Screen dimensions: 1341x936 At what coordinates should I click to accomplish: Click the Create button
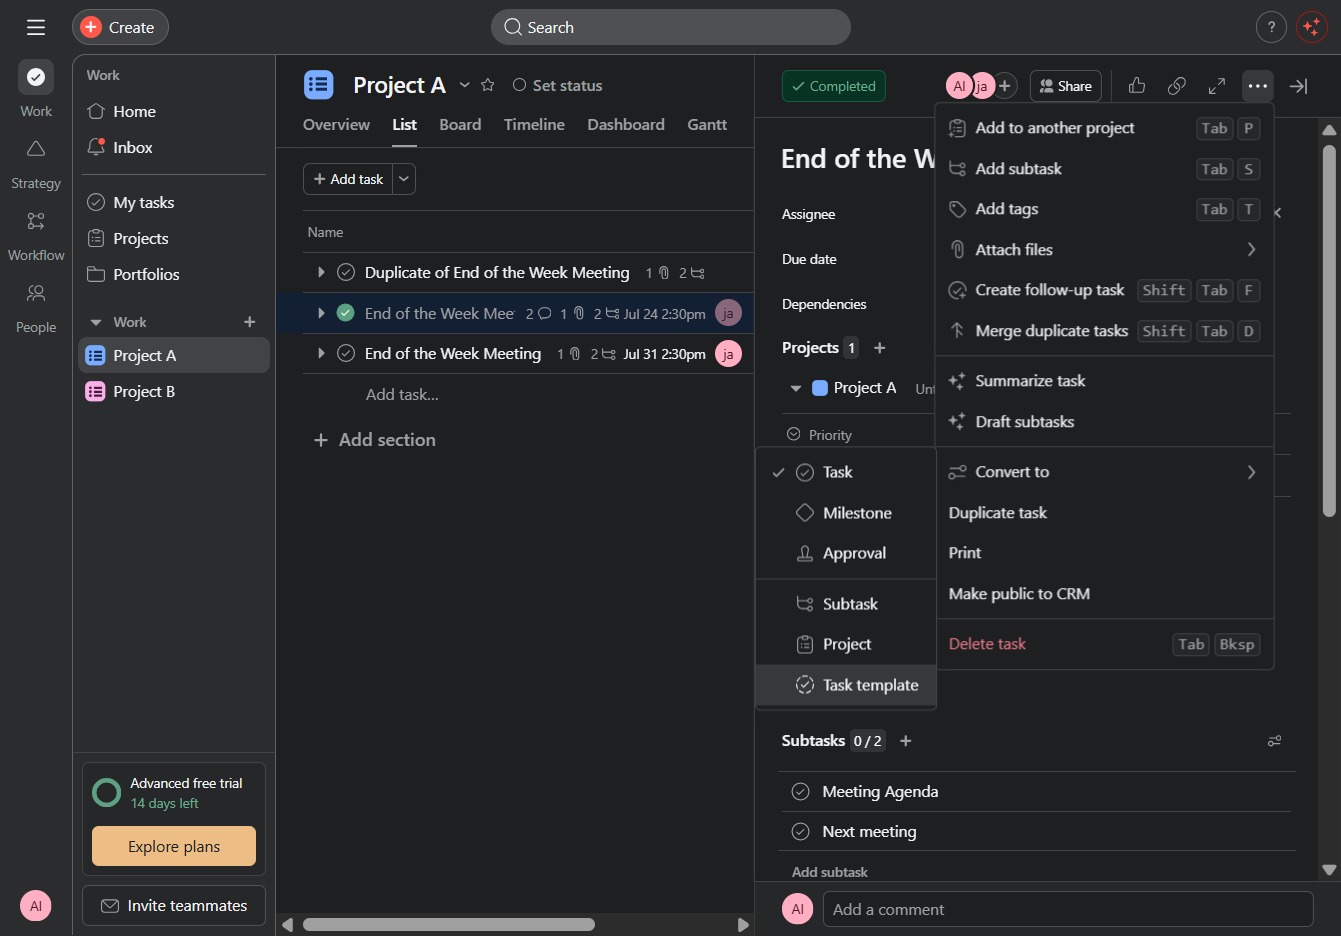120,27
